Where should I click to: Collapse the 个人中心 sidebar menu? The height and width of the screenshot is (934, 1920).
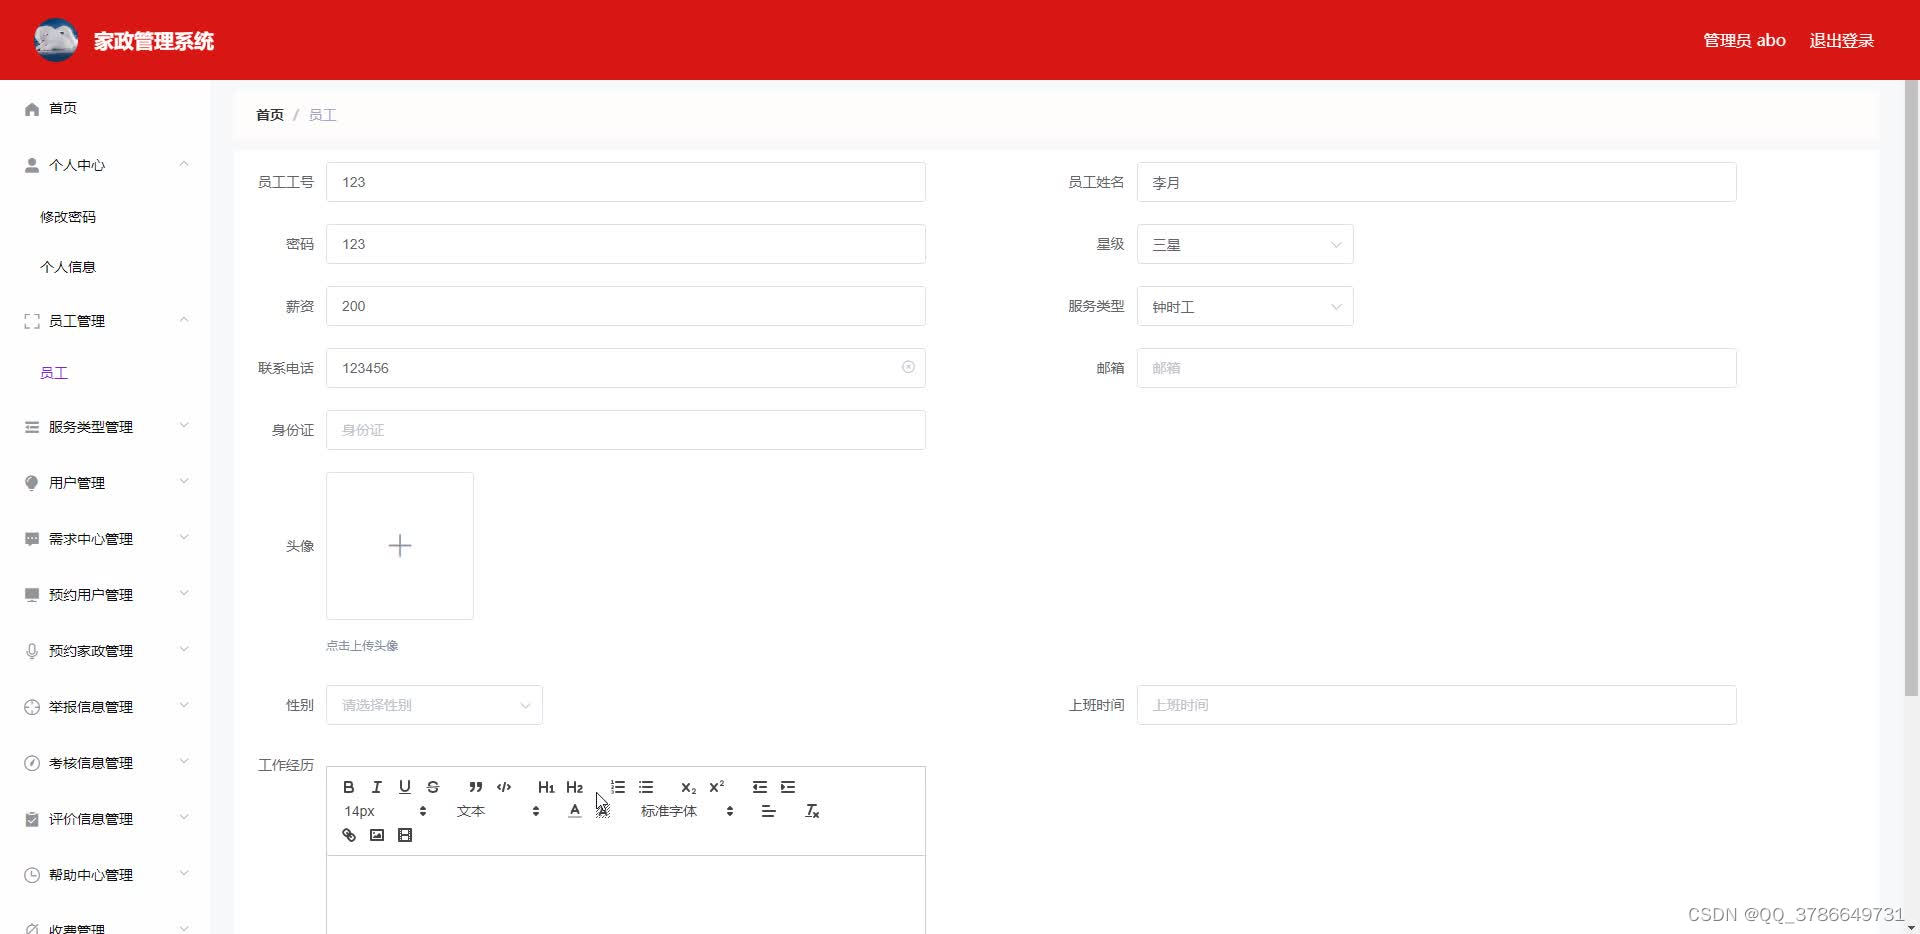coord(105,165)
